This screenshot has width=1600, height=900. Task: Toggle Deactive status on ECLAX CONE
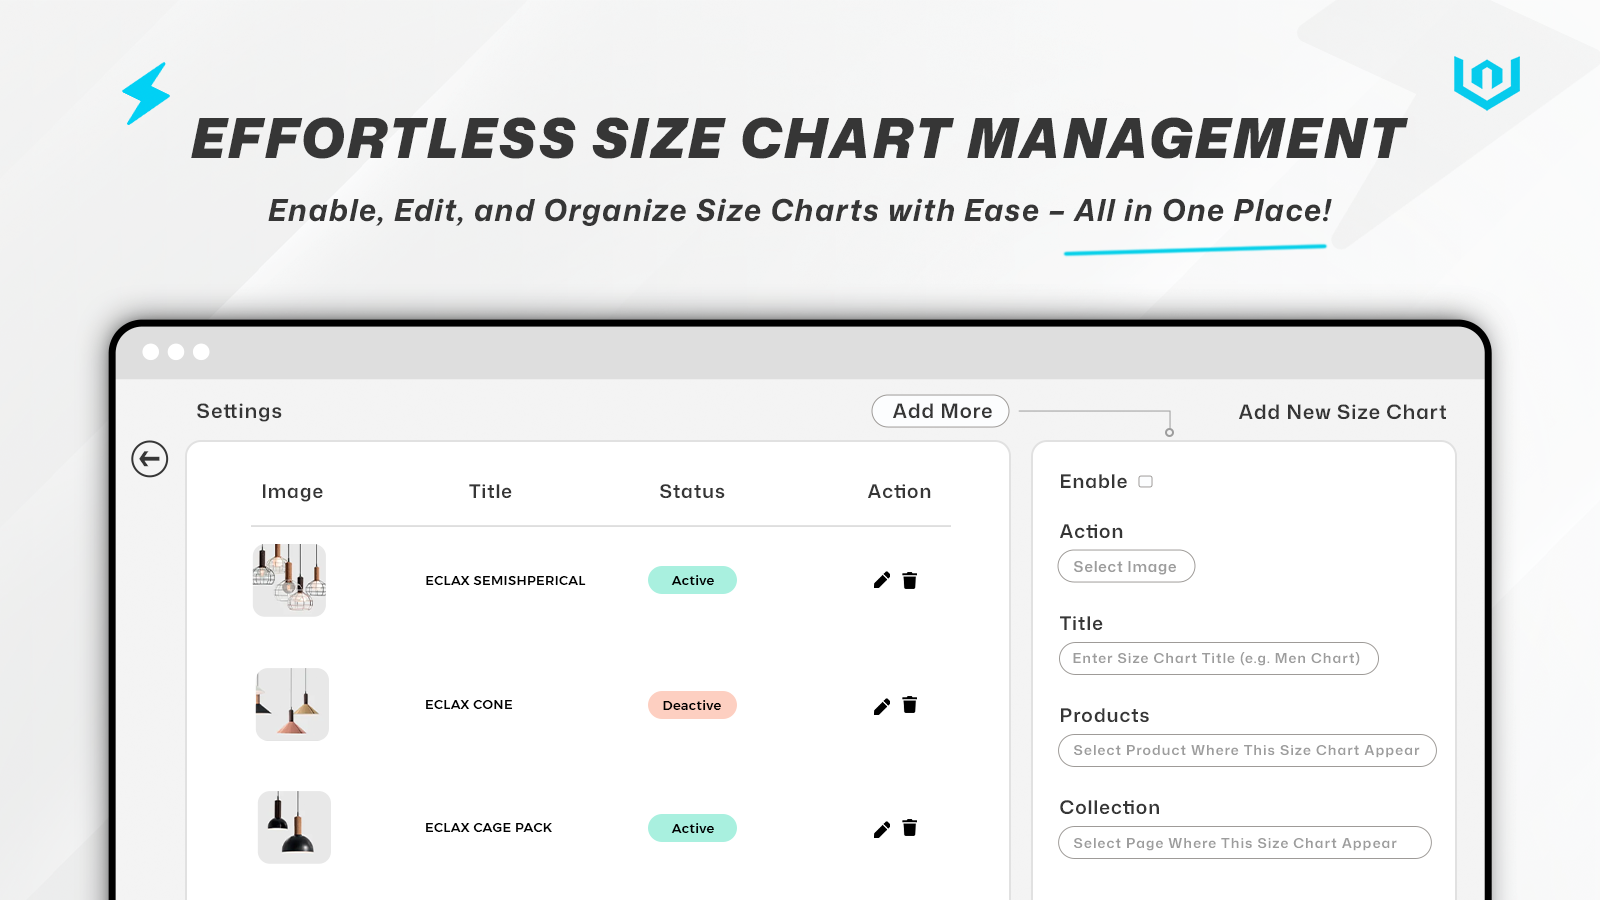tap(692, 705)
